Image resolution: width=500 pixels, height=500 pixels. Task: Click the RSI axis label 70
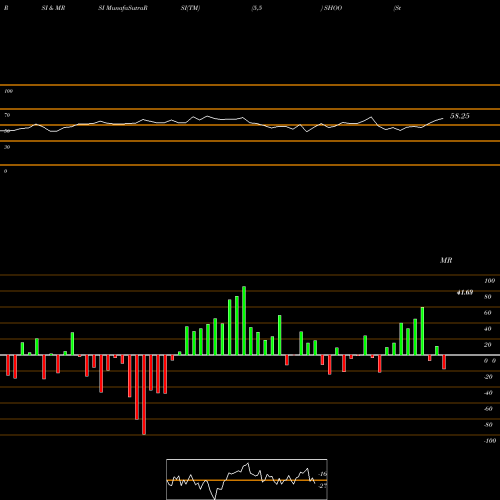point(7,115)
